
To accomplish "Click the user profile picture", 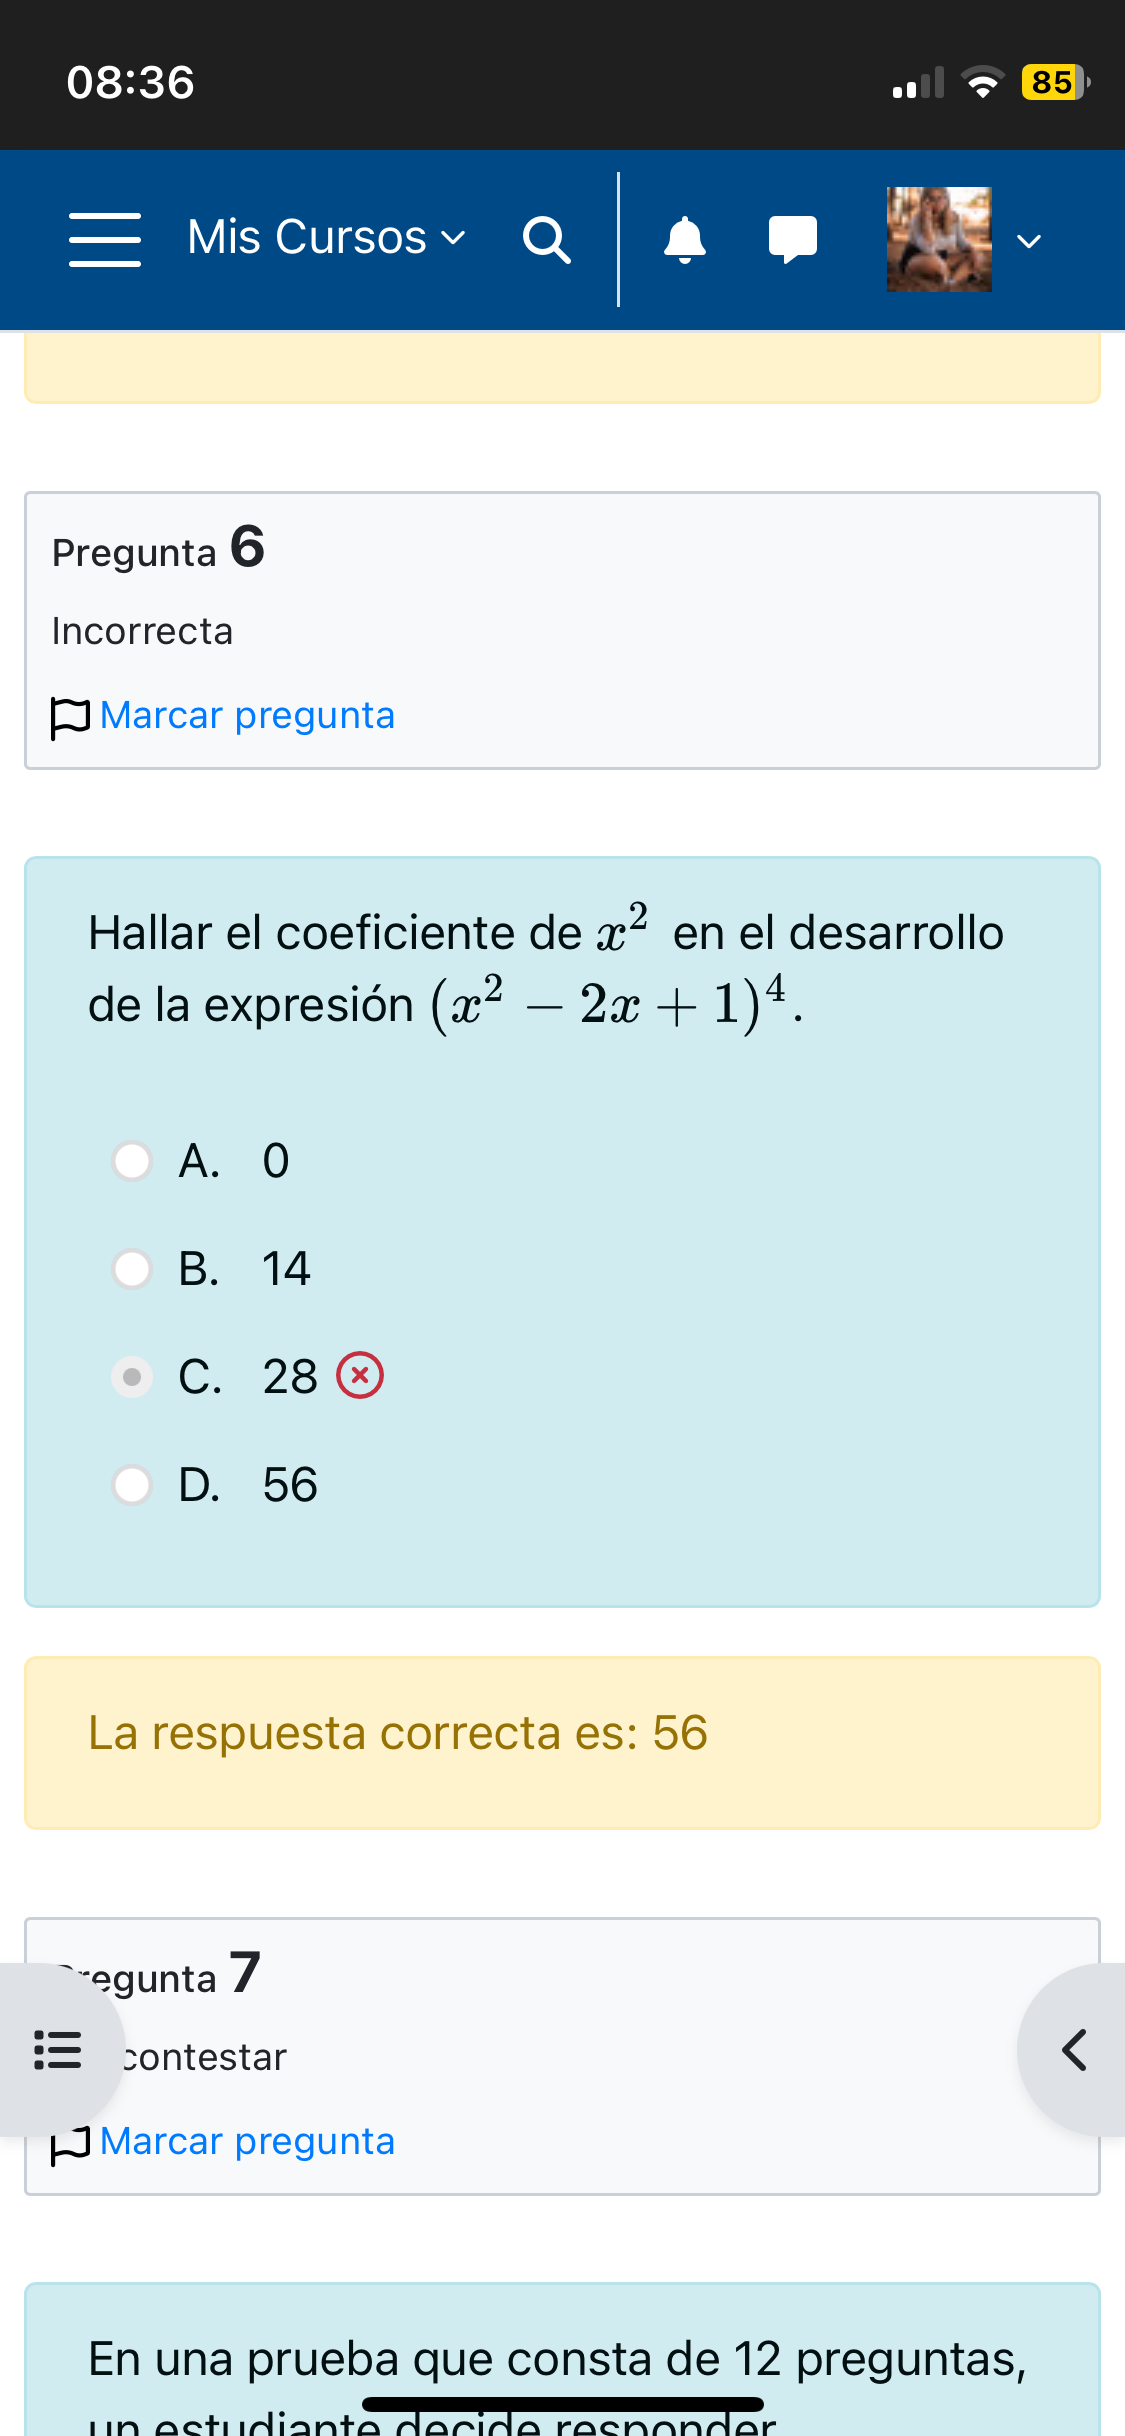I will click(x=939, y=239).
